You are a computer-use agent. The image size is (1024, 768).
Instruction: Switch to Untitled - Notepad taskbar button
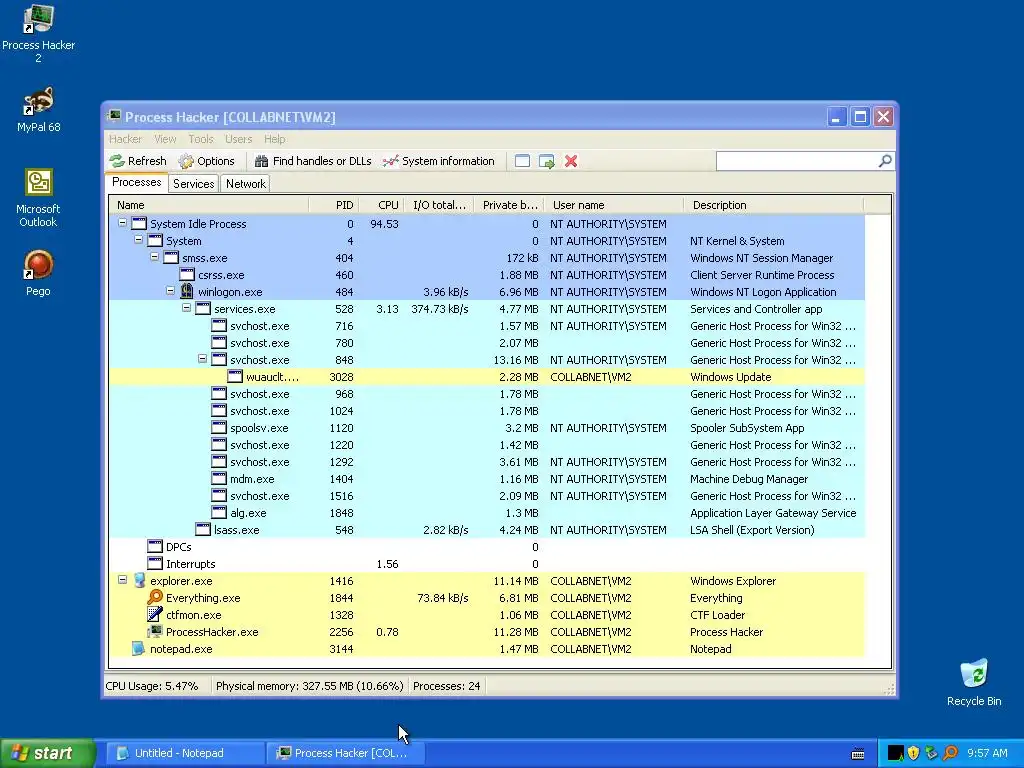[185, 753]
